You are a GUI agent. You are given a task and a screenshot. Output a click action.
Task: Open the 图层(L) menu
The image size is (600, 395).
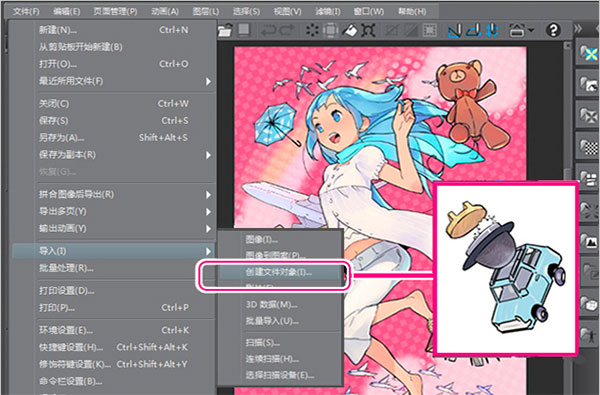pyautogui.click(x=206, y=11)
